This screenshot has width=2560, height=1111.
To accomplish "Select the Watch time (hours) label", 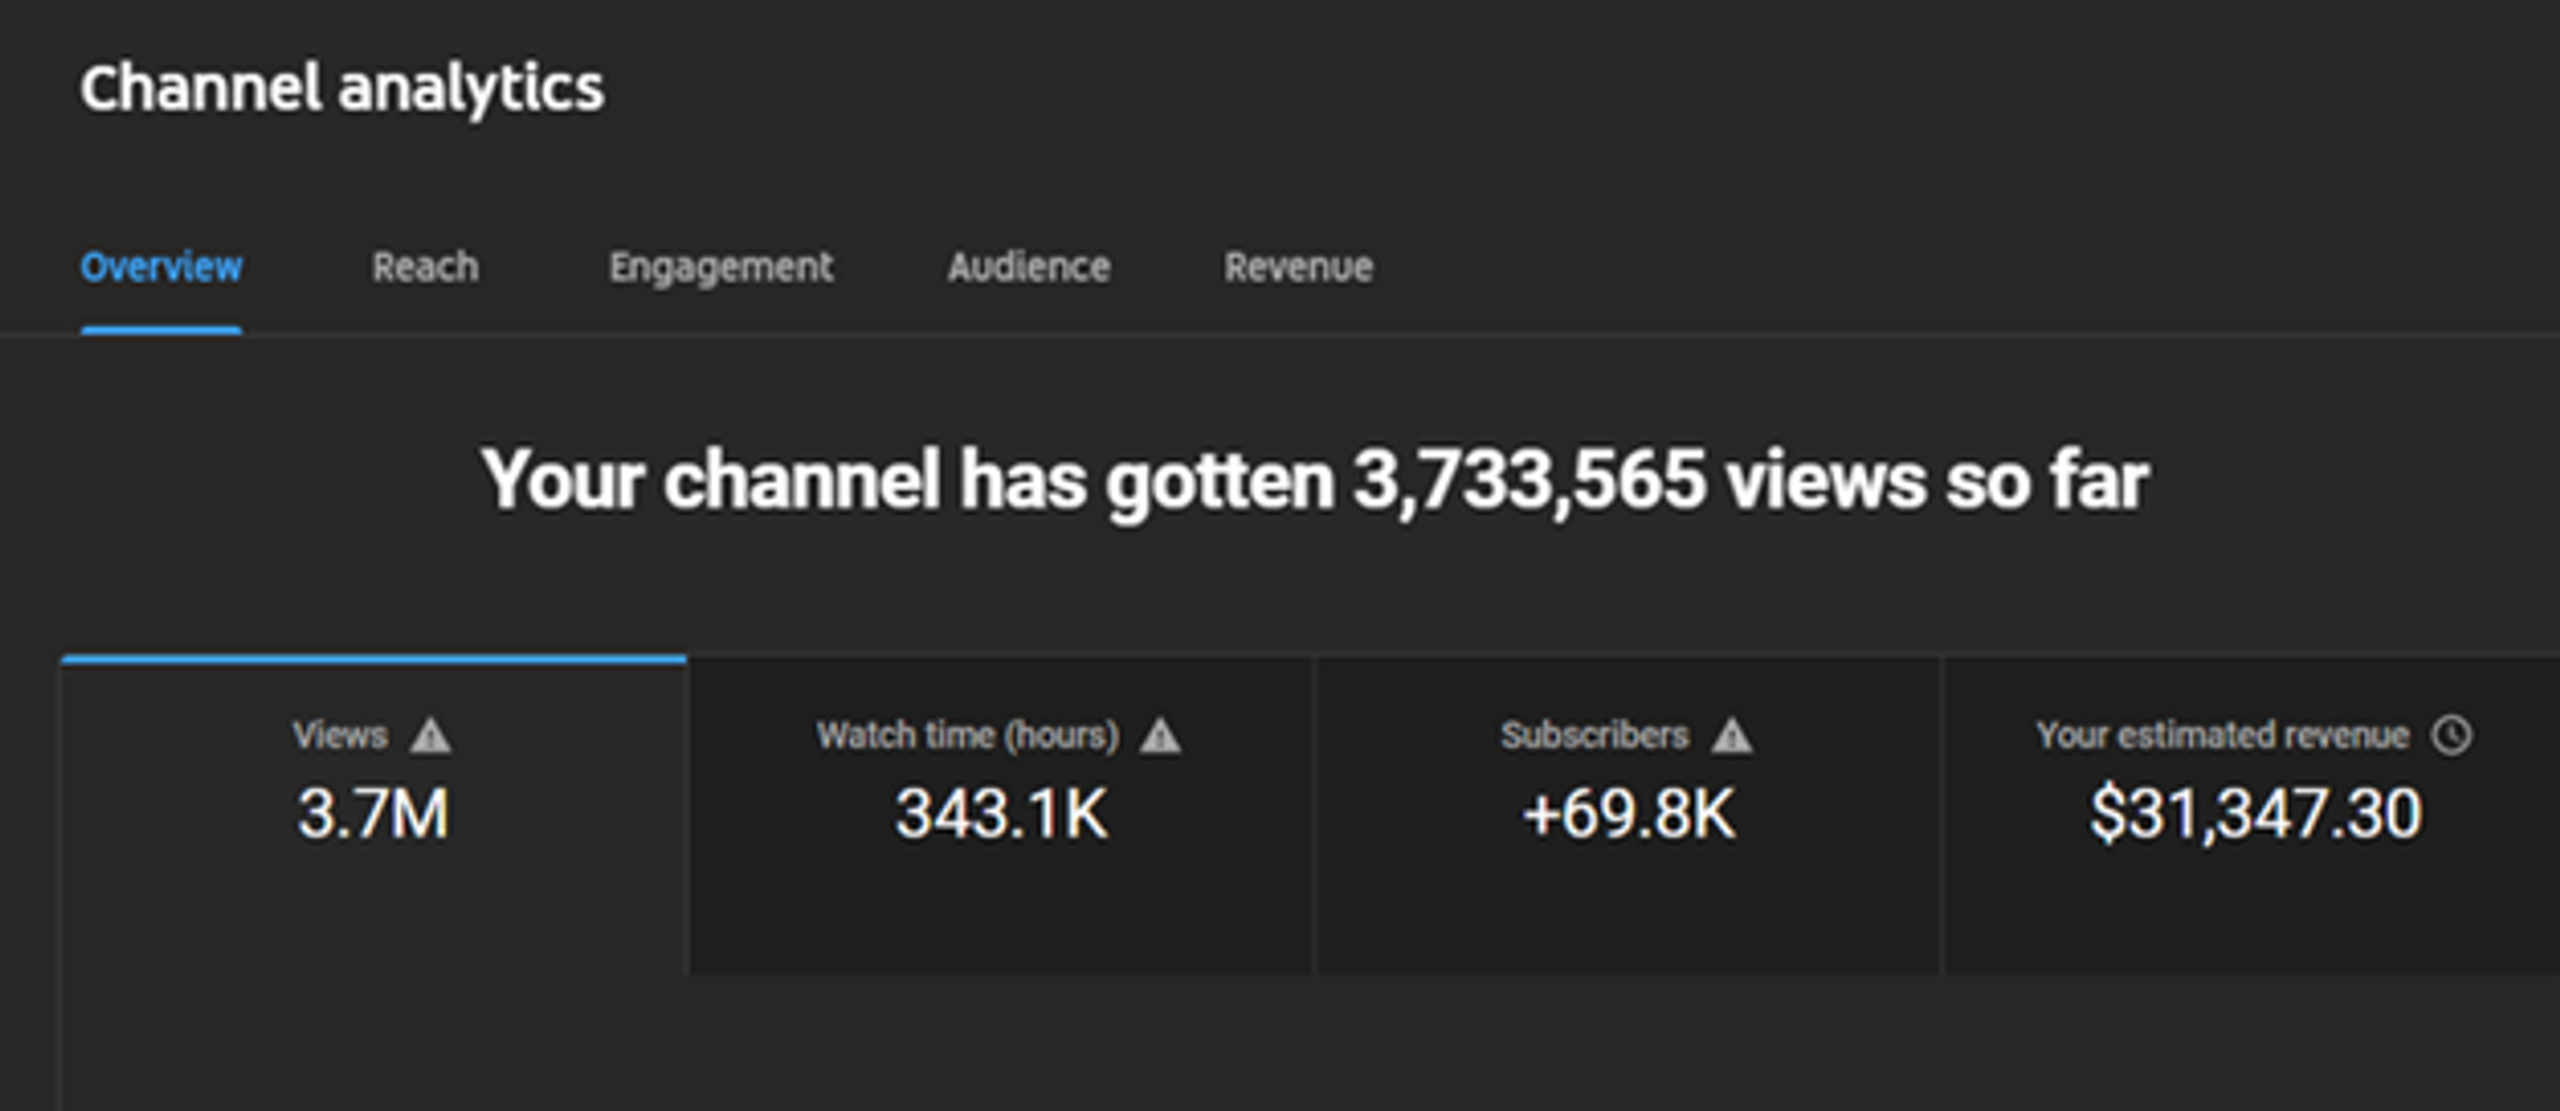I will pos(968,736).
